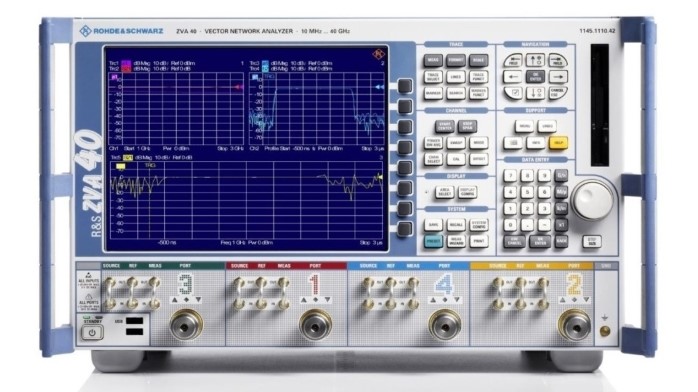Push the dark OK ENTER navigation key

535,77
